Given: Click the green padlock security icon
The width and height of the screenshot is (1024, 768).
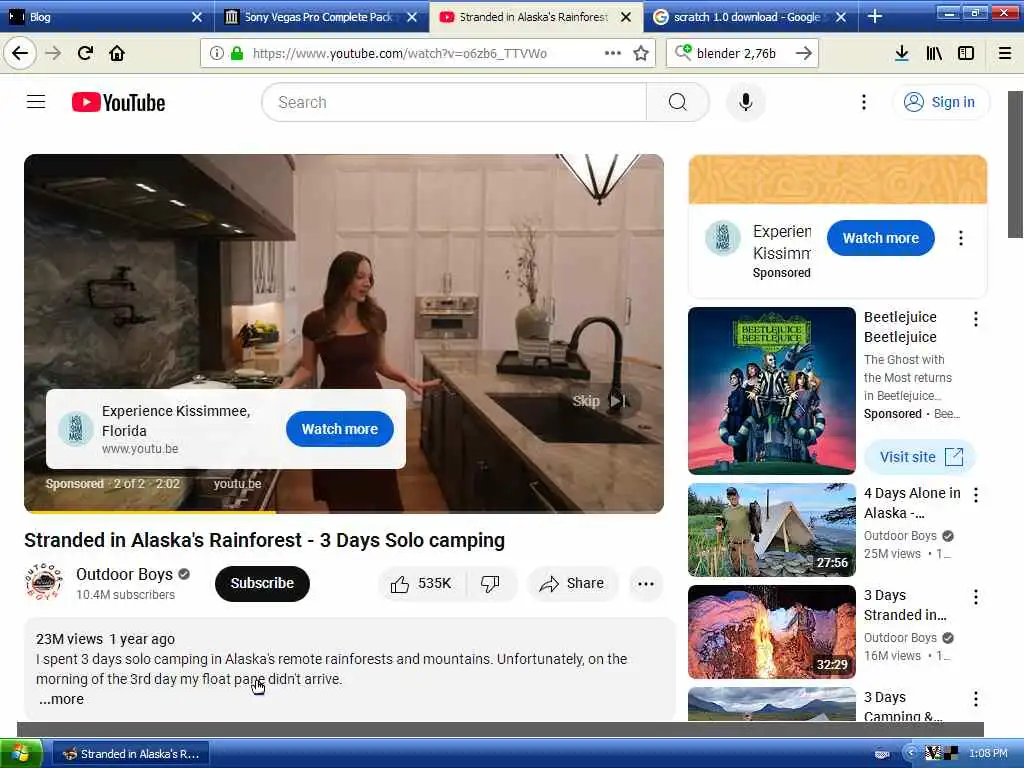Looking at the screenshot, I should pyautogui.click(x=237, y=53).
